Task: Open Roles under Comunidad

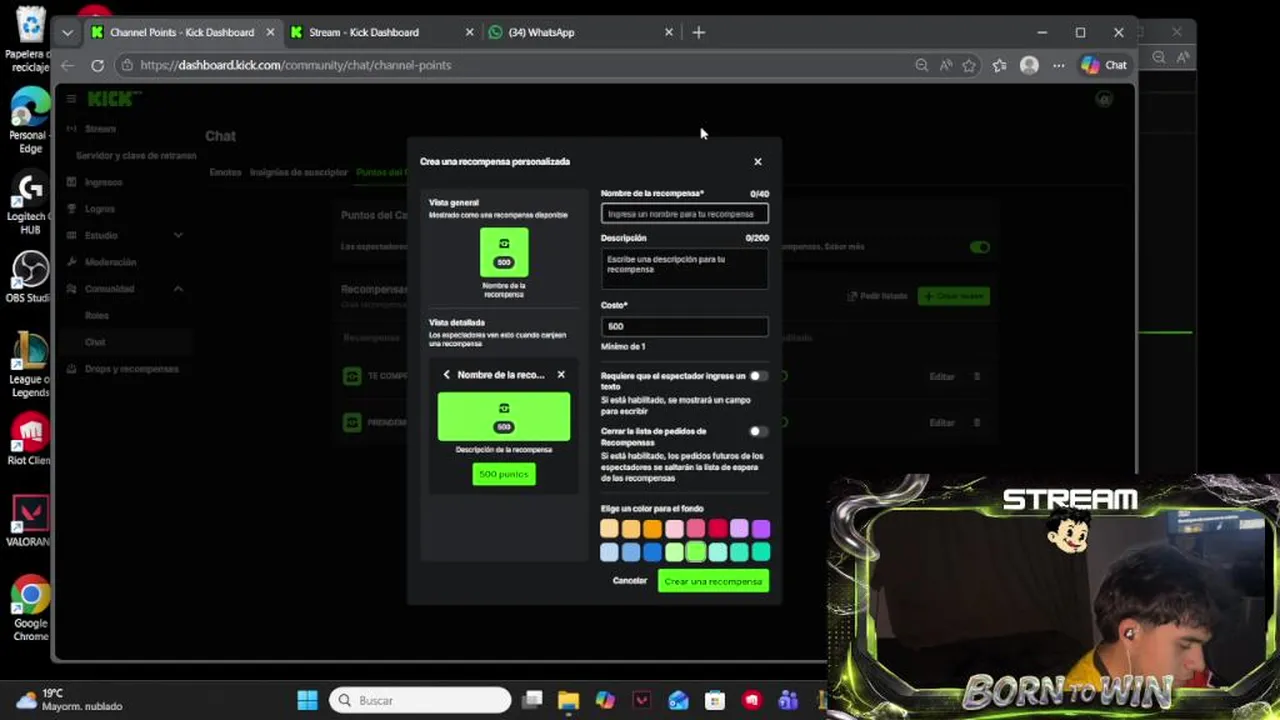Action: coord(96,316)
